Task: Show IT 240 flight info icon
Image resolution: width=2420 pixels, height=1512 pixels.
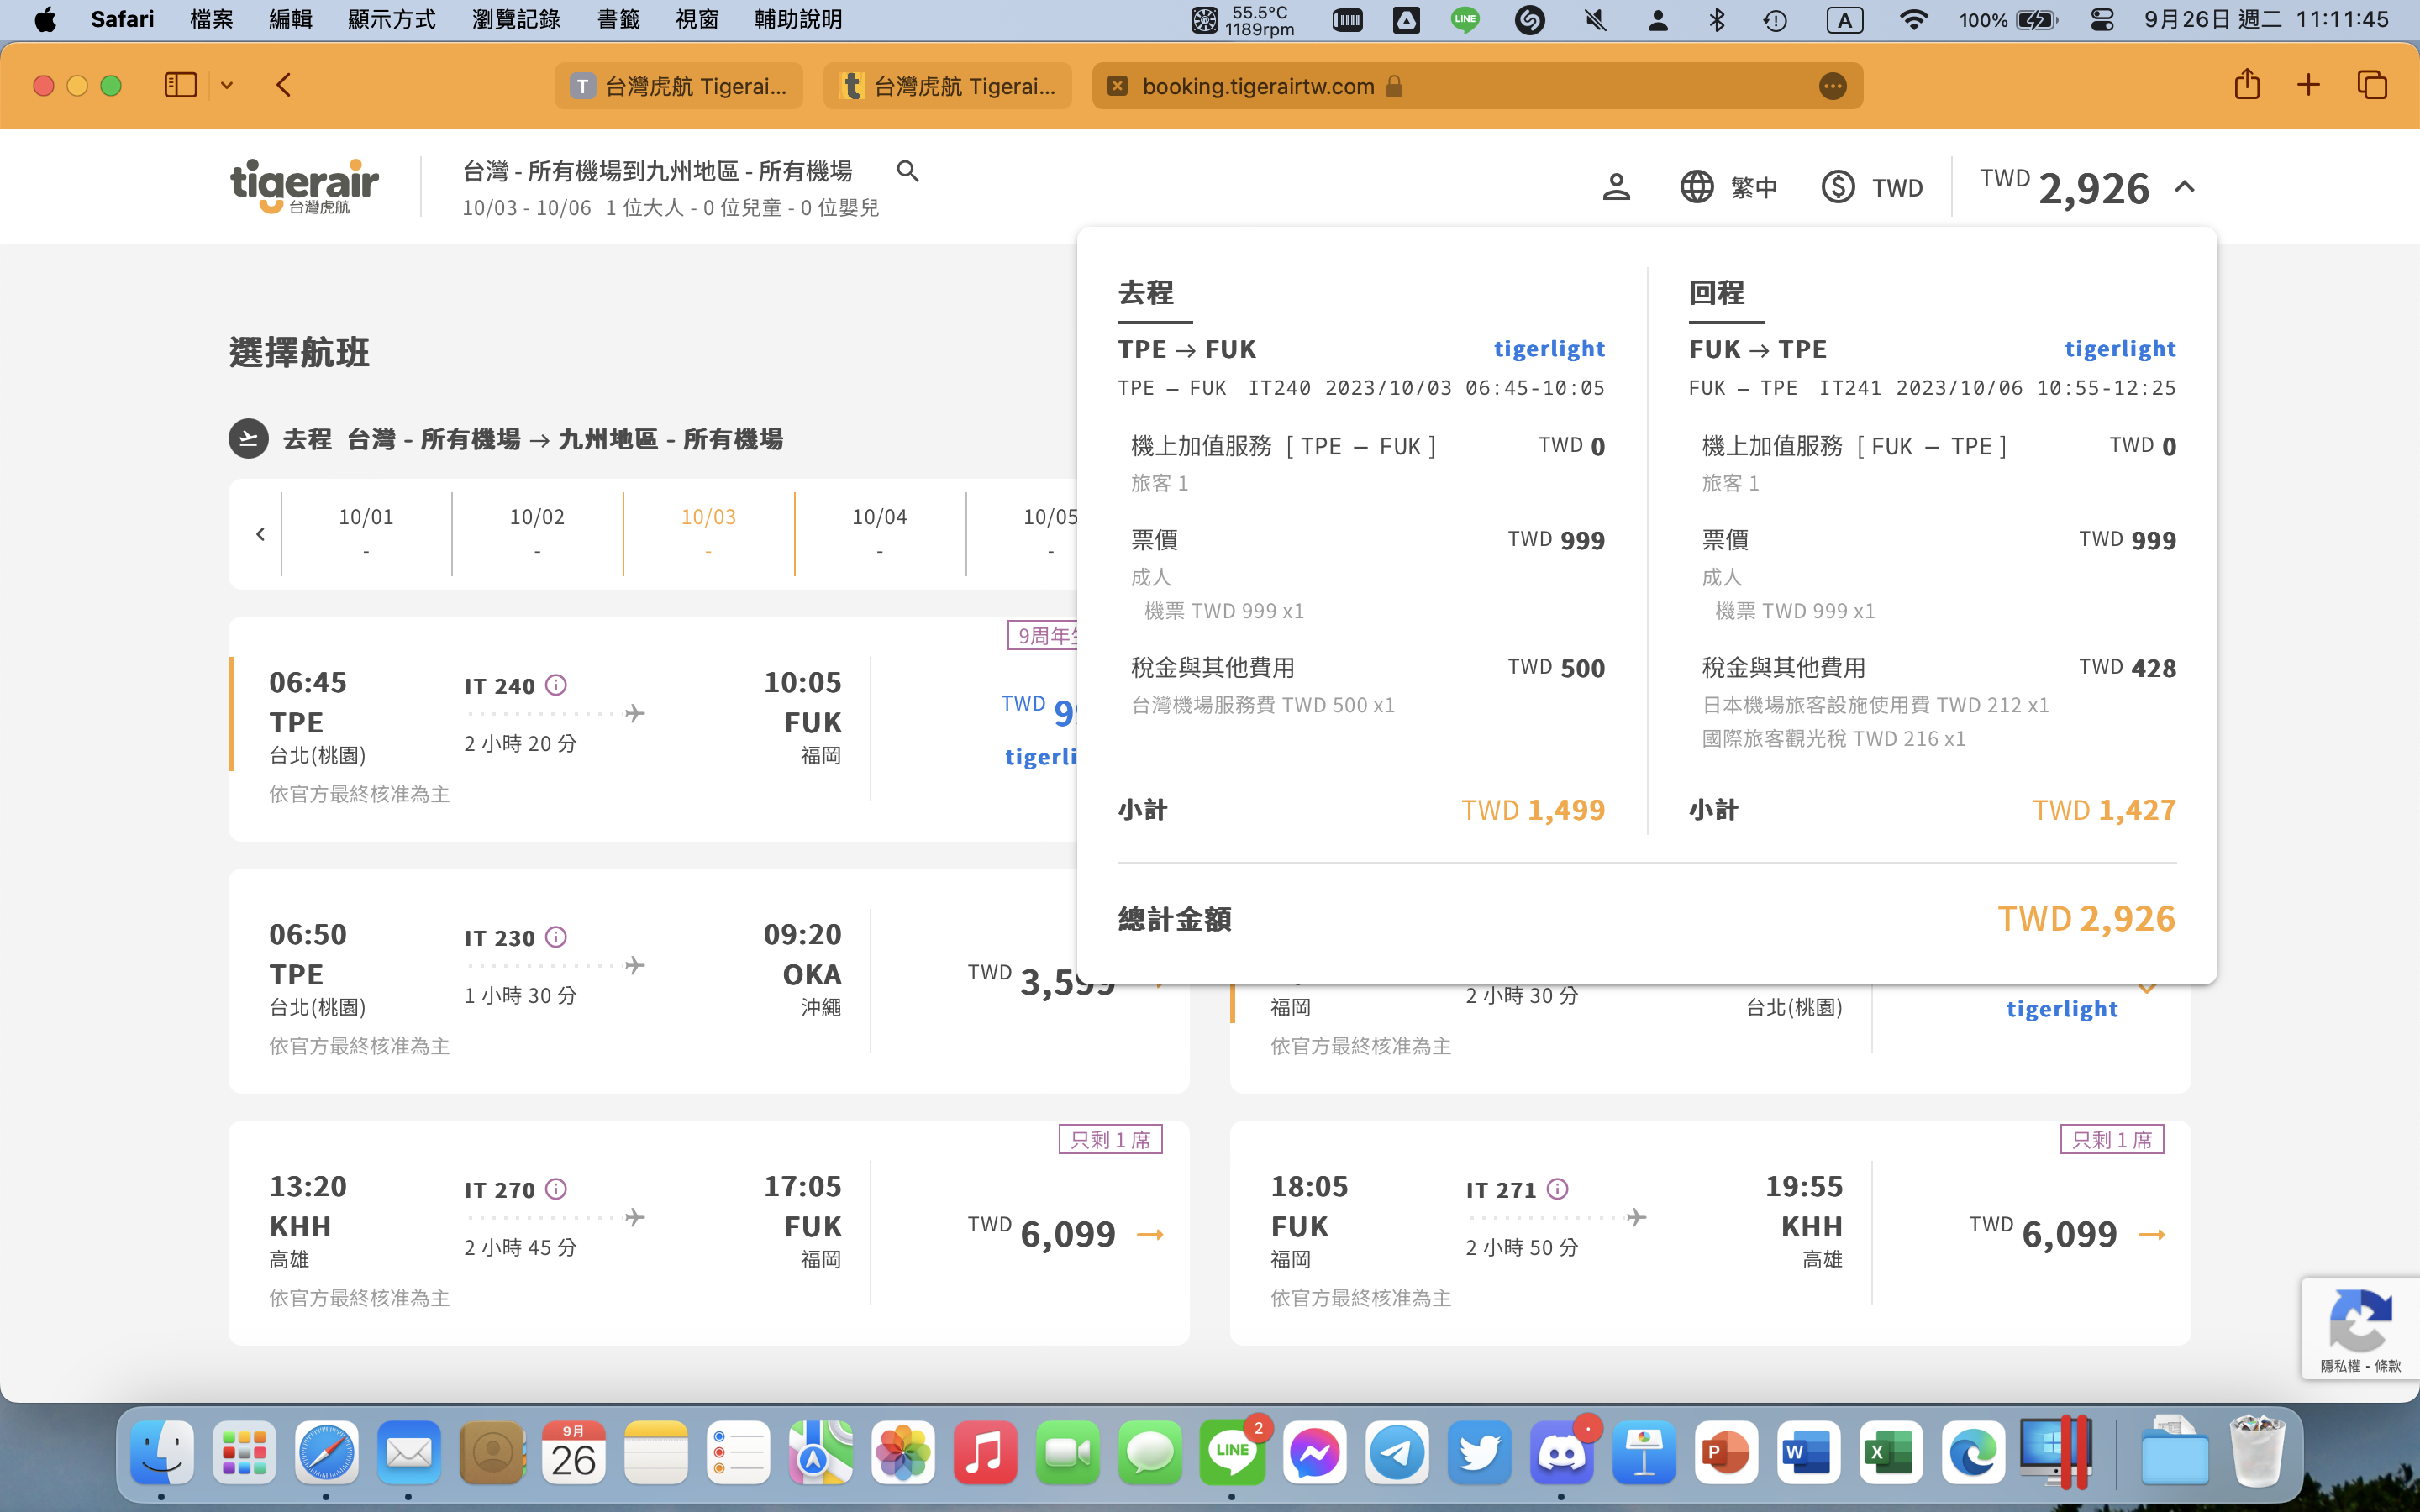Action: pyautogui.click(x=556, y=685)
